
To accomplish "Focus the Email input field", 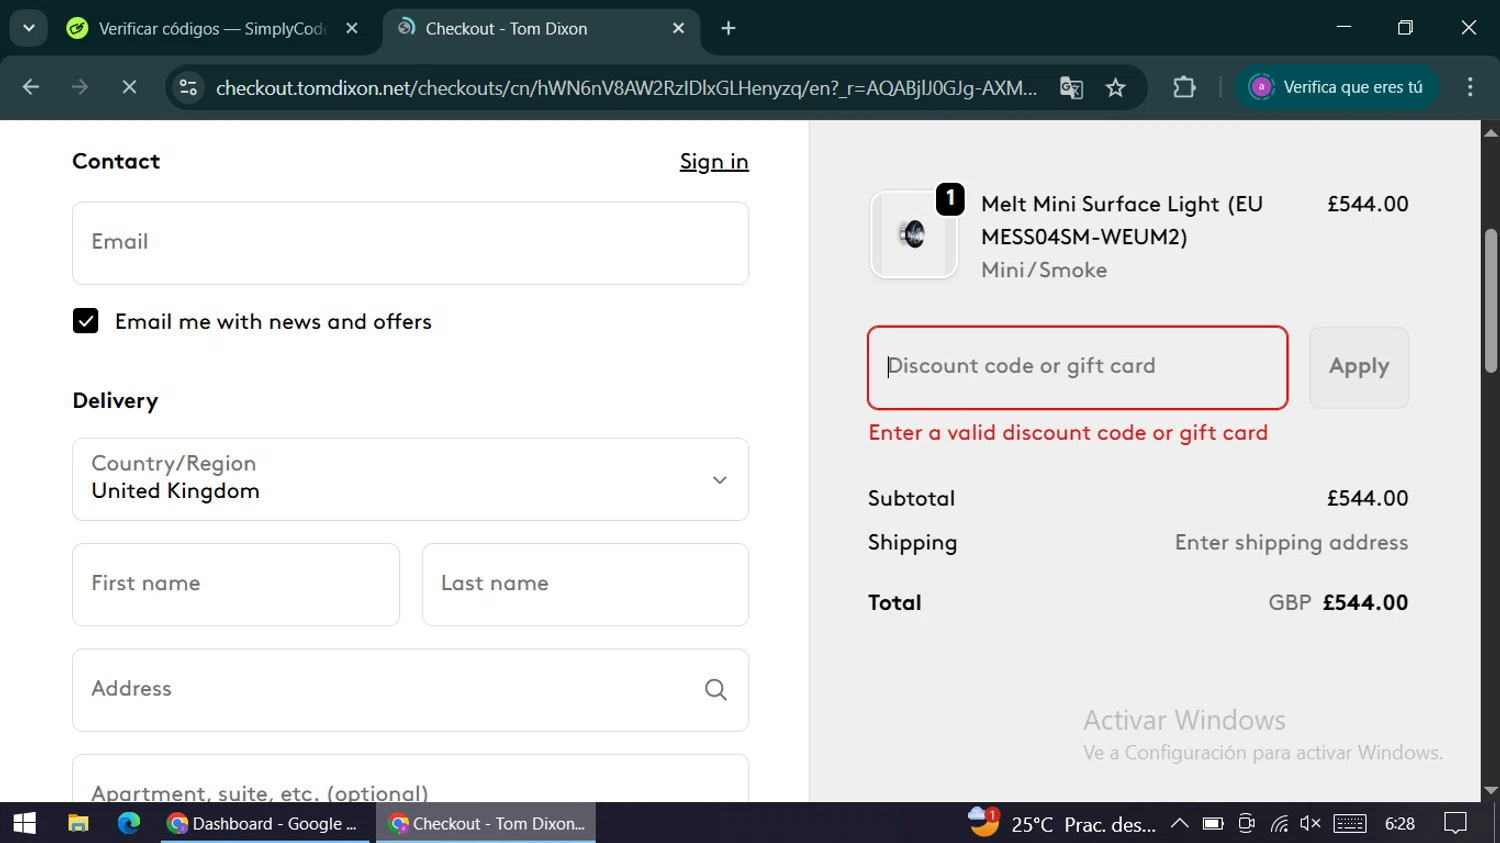I will pyautogui.click(x=410, y=243).
